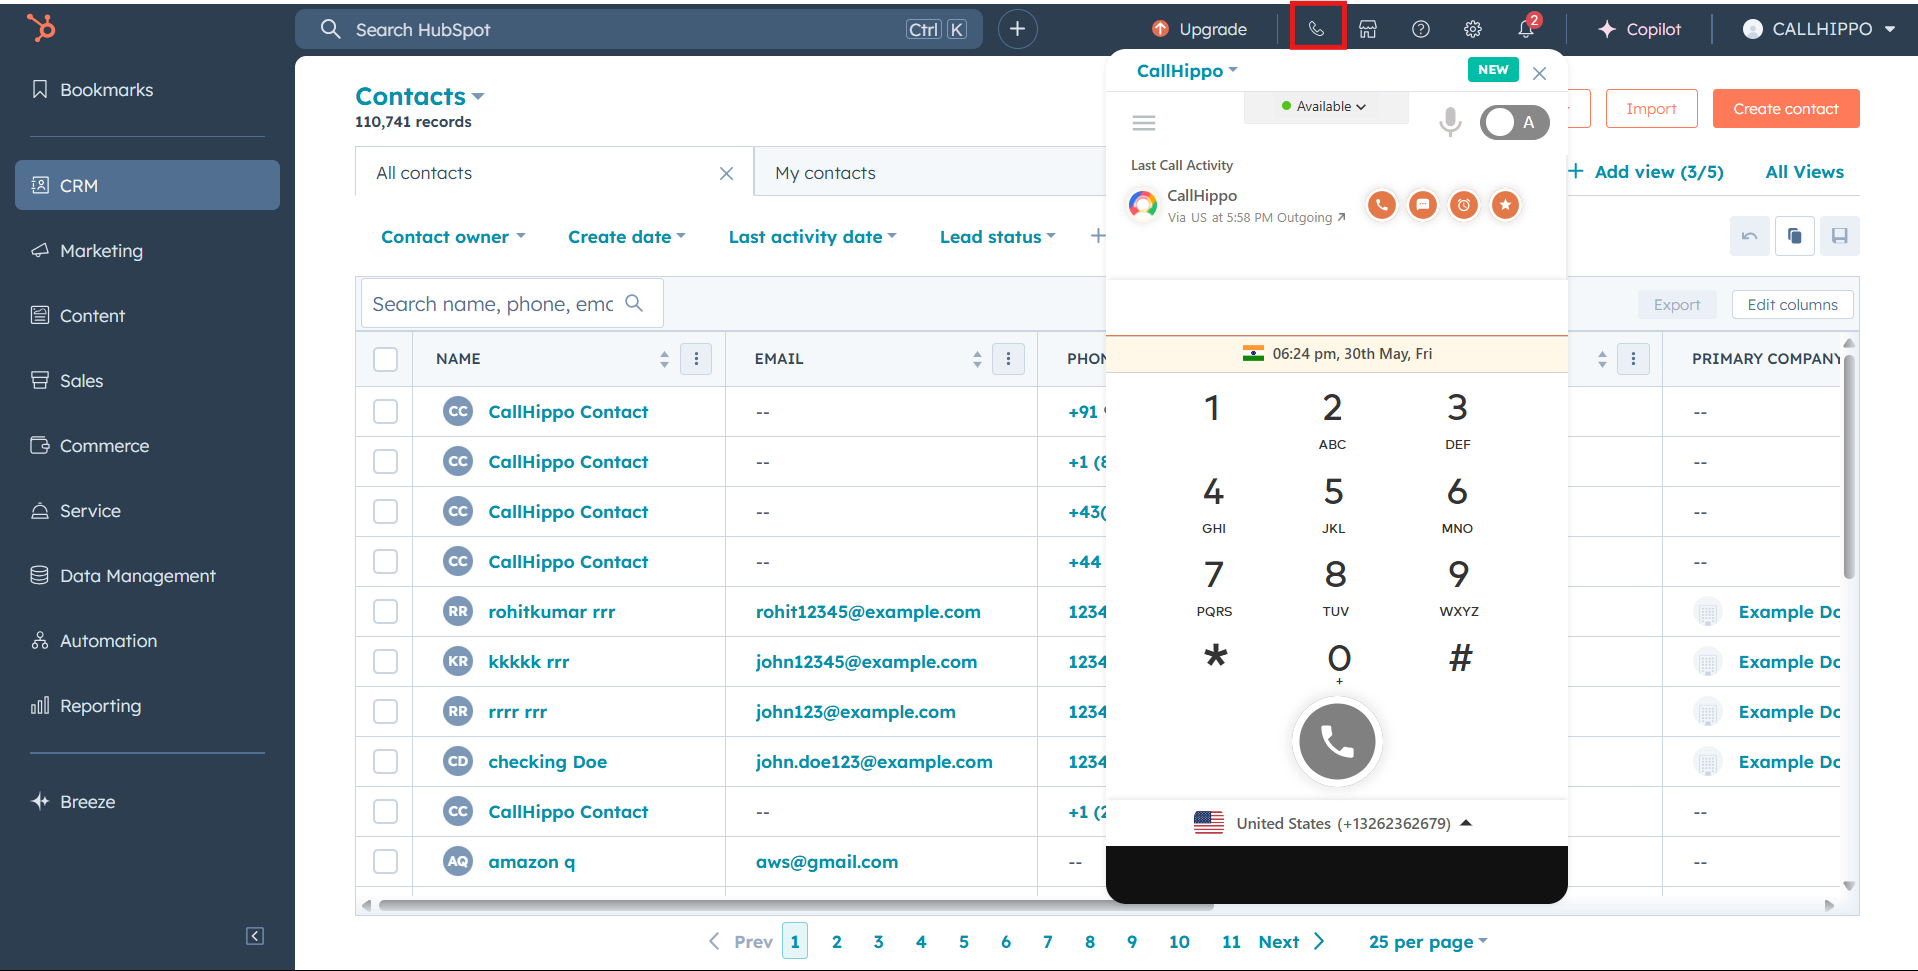Close the CallHippo widget

(1540, 73)
